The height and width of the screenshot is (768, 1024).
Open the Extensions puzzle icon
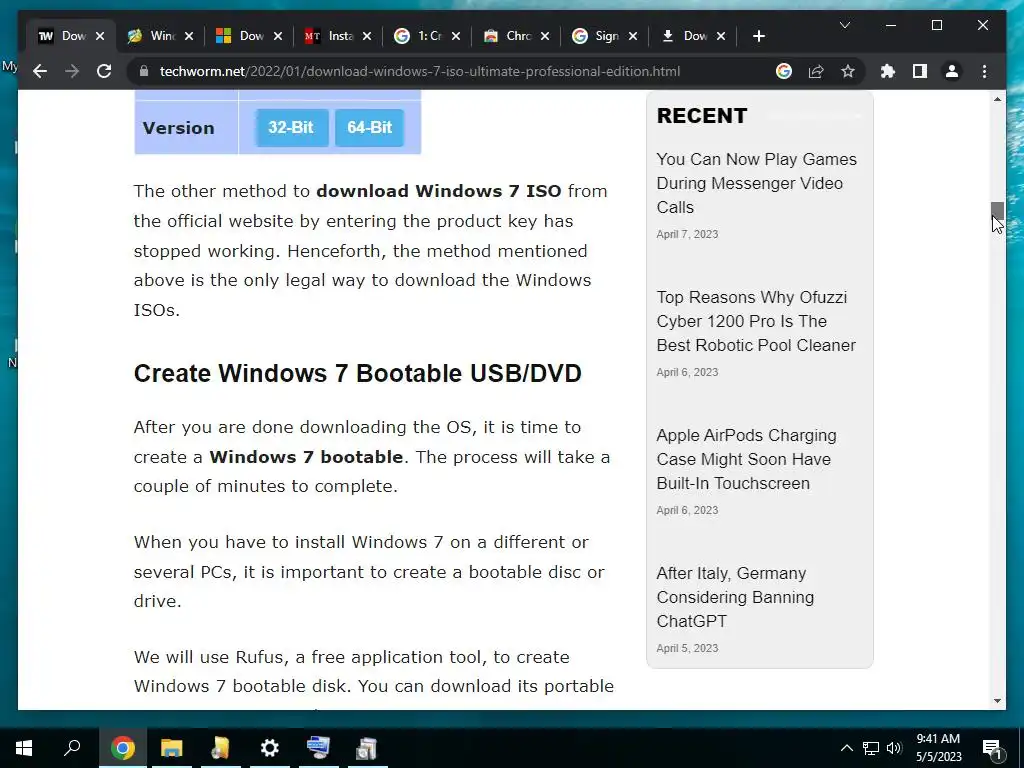coord(888,71)
